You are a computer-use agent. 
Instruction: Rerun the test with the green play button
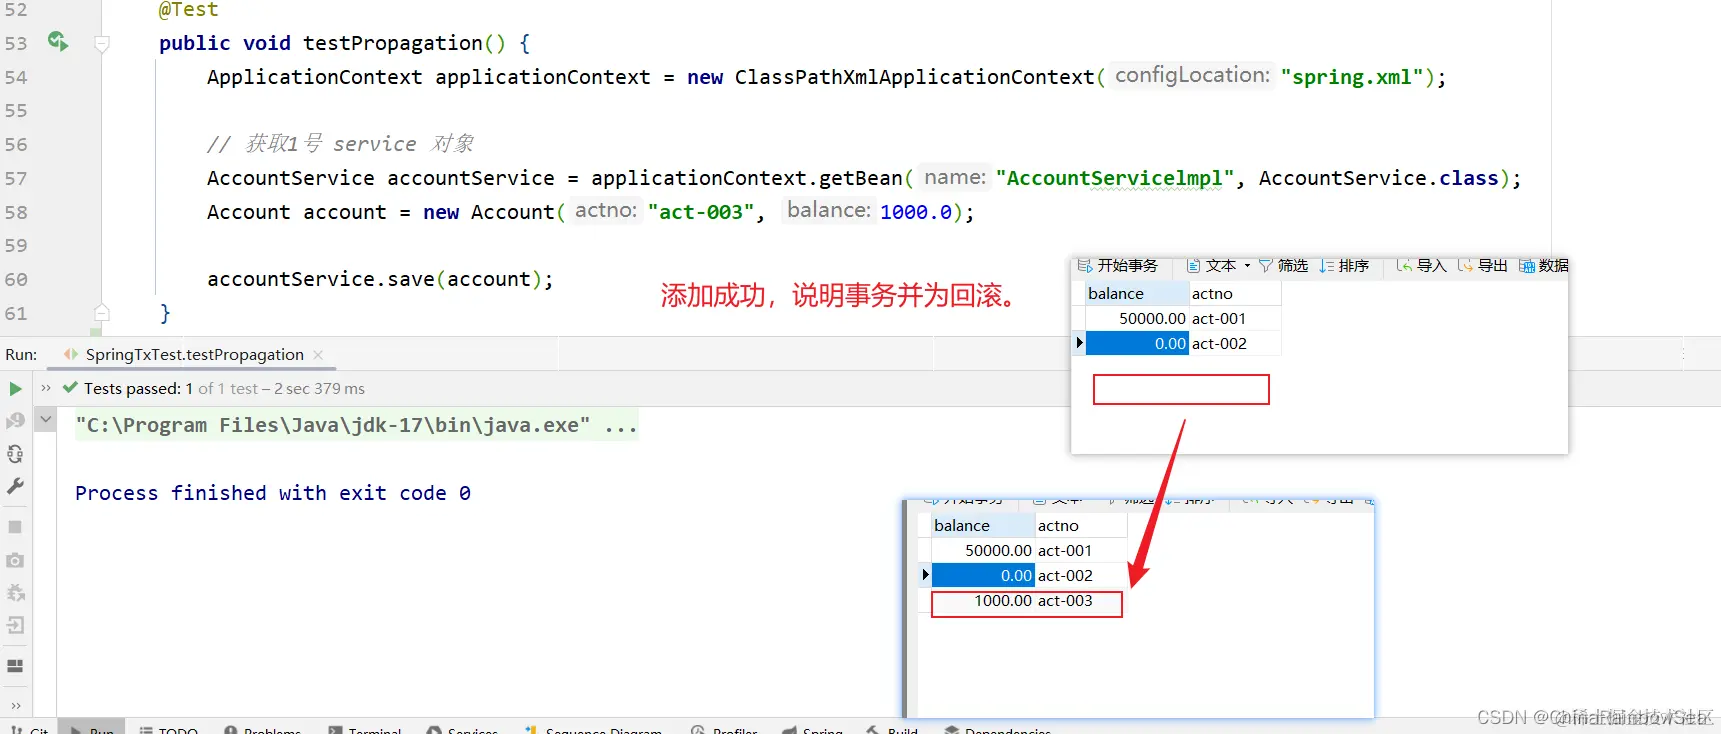point(15,388)
